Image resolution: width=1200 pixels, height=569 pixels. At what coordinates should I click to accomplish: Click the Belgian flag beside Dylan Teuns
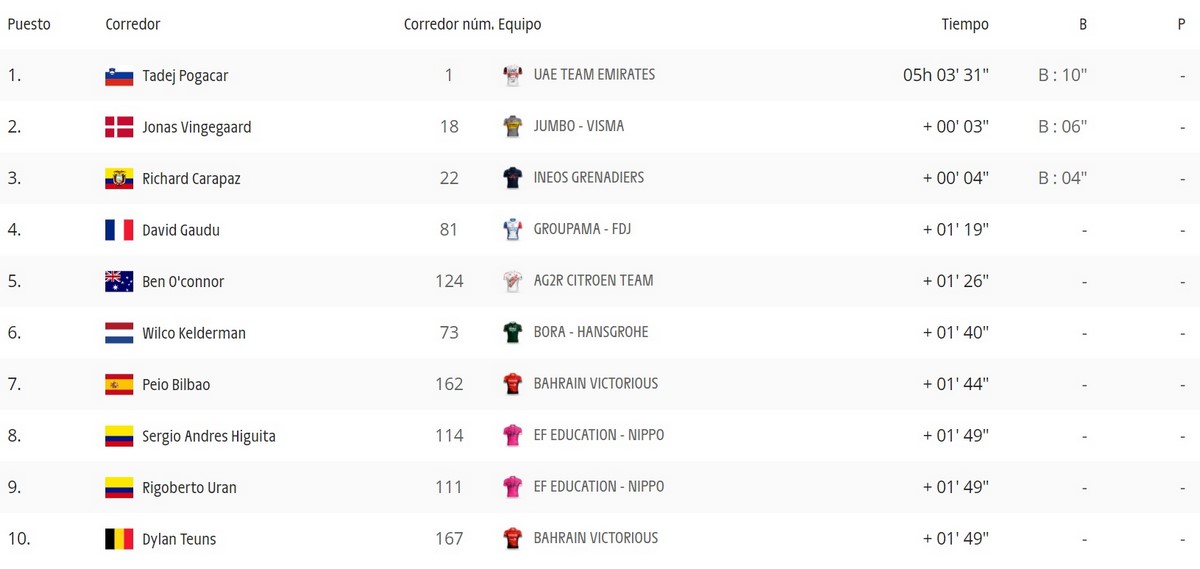tap(119, 539)
